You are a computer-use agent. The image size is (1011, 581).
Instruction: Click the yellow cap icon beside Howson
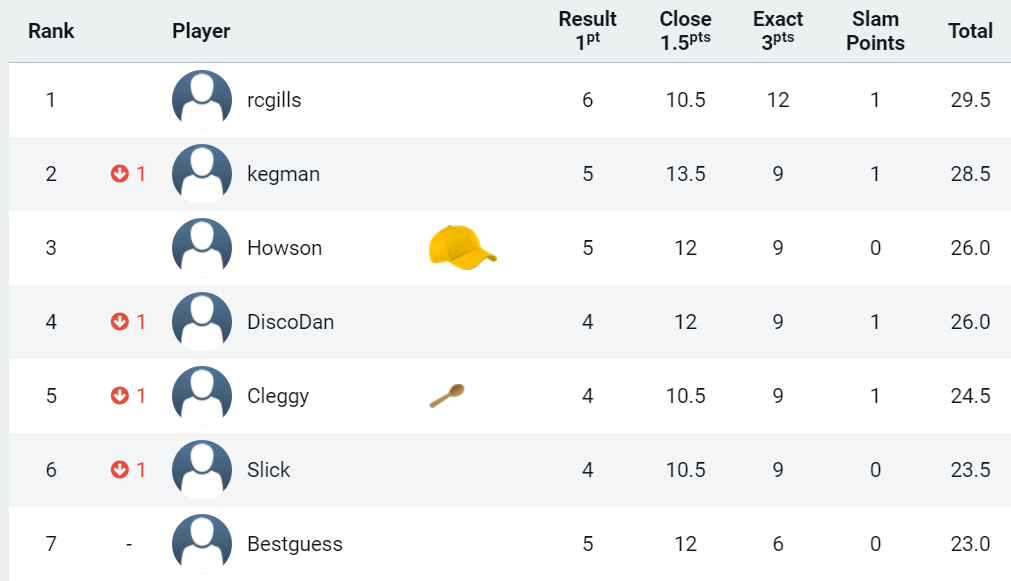click(462, 248)
